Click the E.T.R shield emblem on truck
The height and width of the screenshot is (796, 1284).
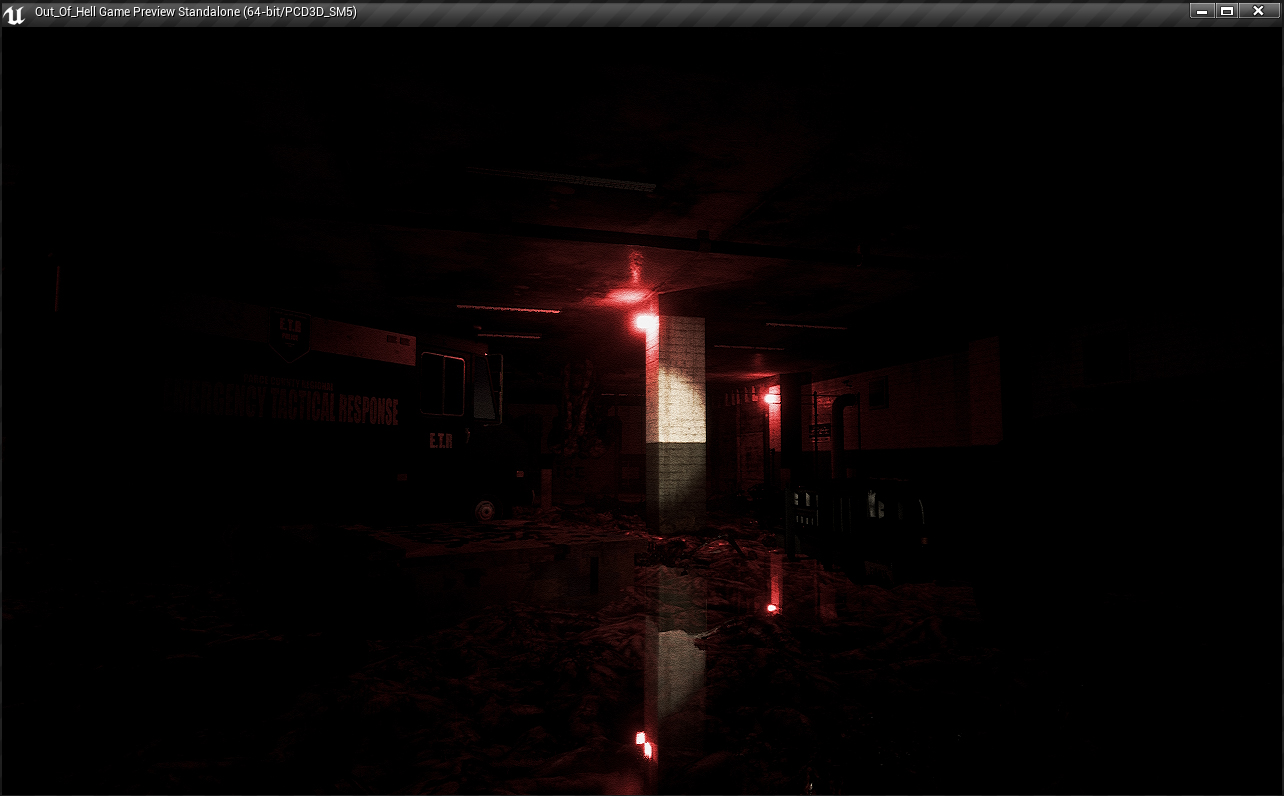291,335
